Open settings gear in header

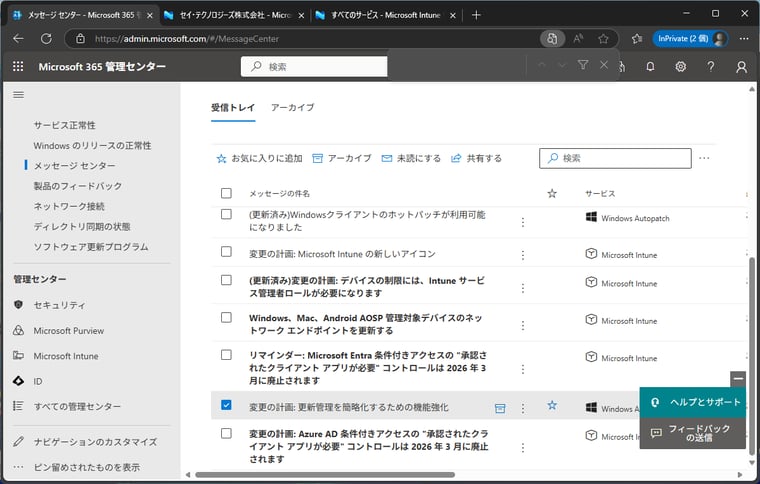click(681, 66)
